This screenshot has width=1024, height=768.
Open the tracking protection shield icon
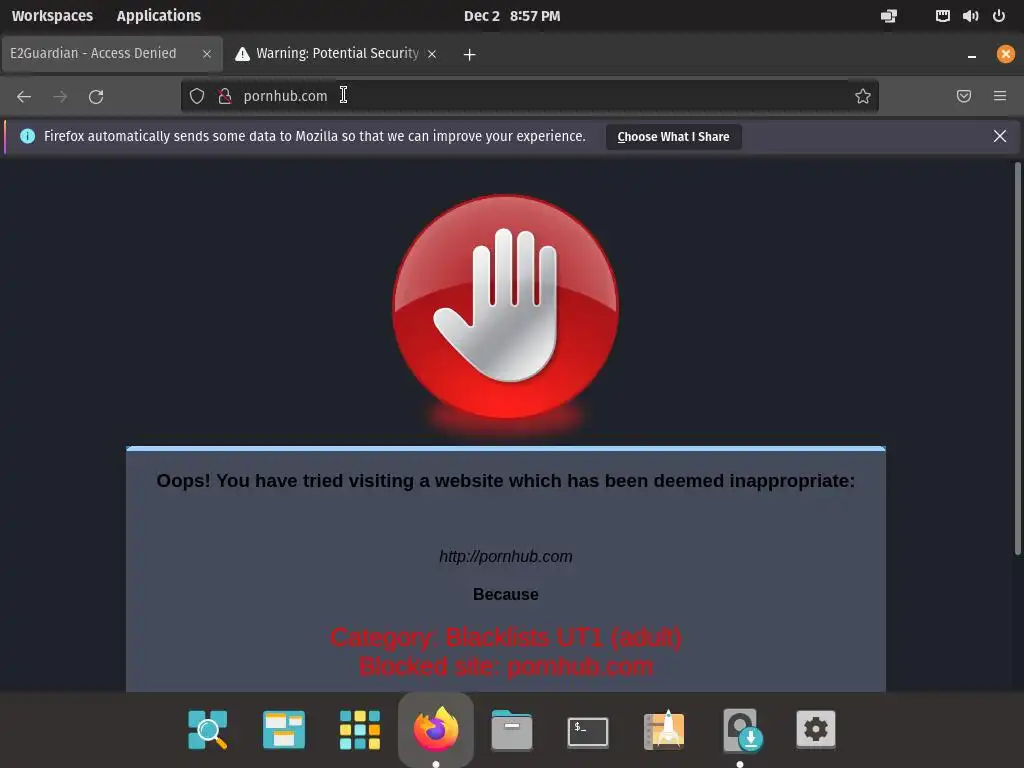point(197,96)
